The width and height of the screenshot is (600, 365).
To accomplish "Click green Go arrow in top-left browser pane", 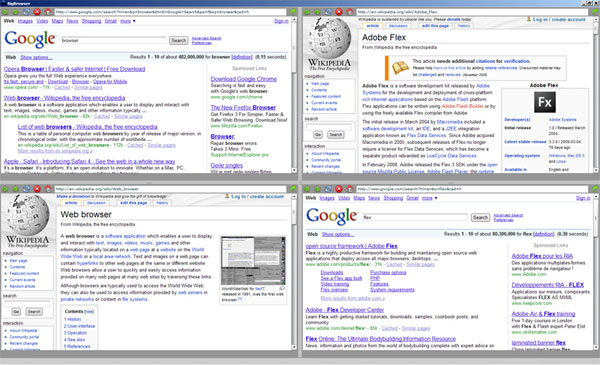I will tap(293, 12).
